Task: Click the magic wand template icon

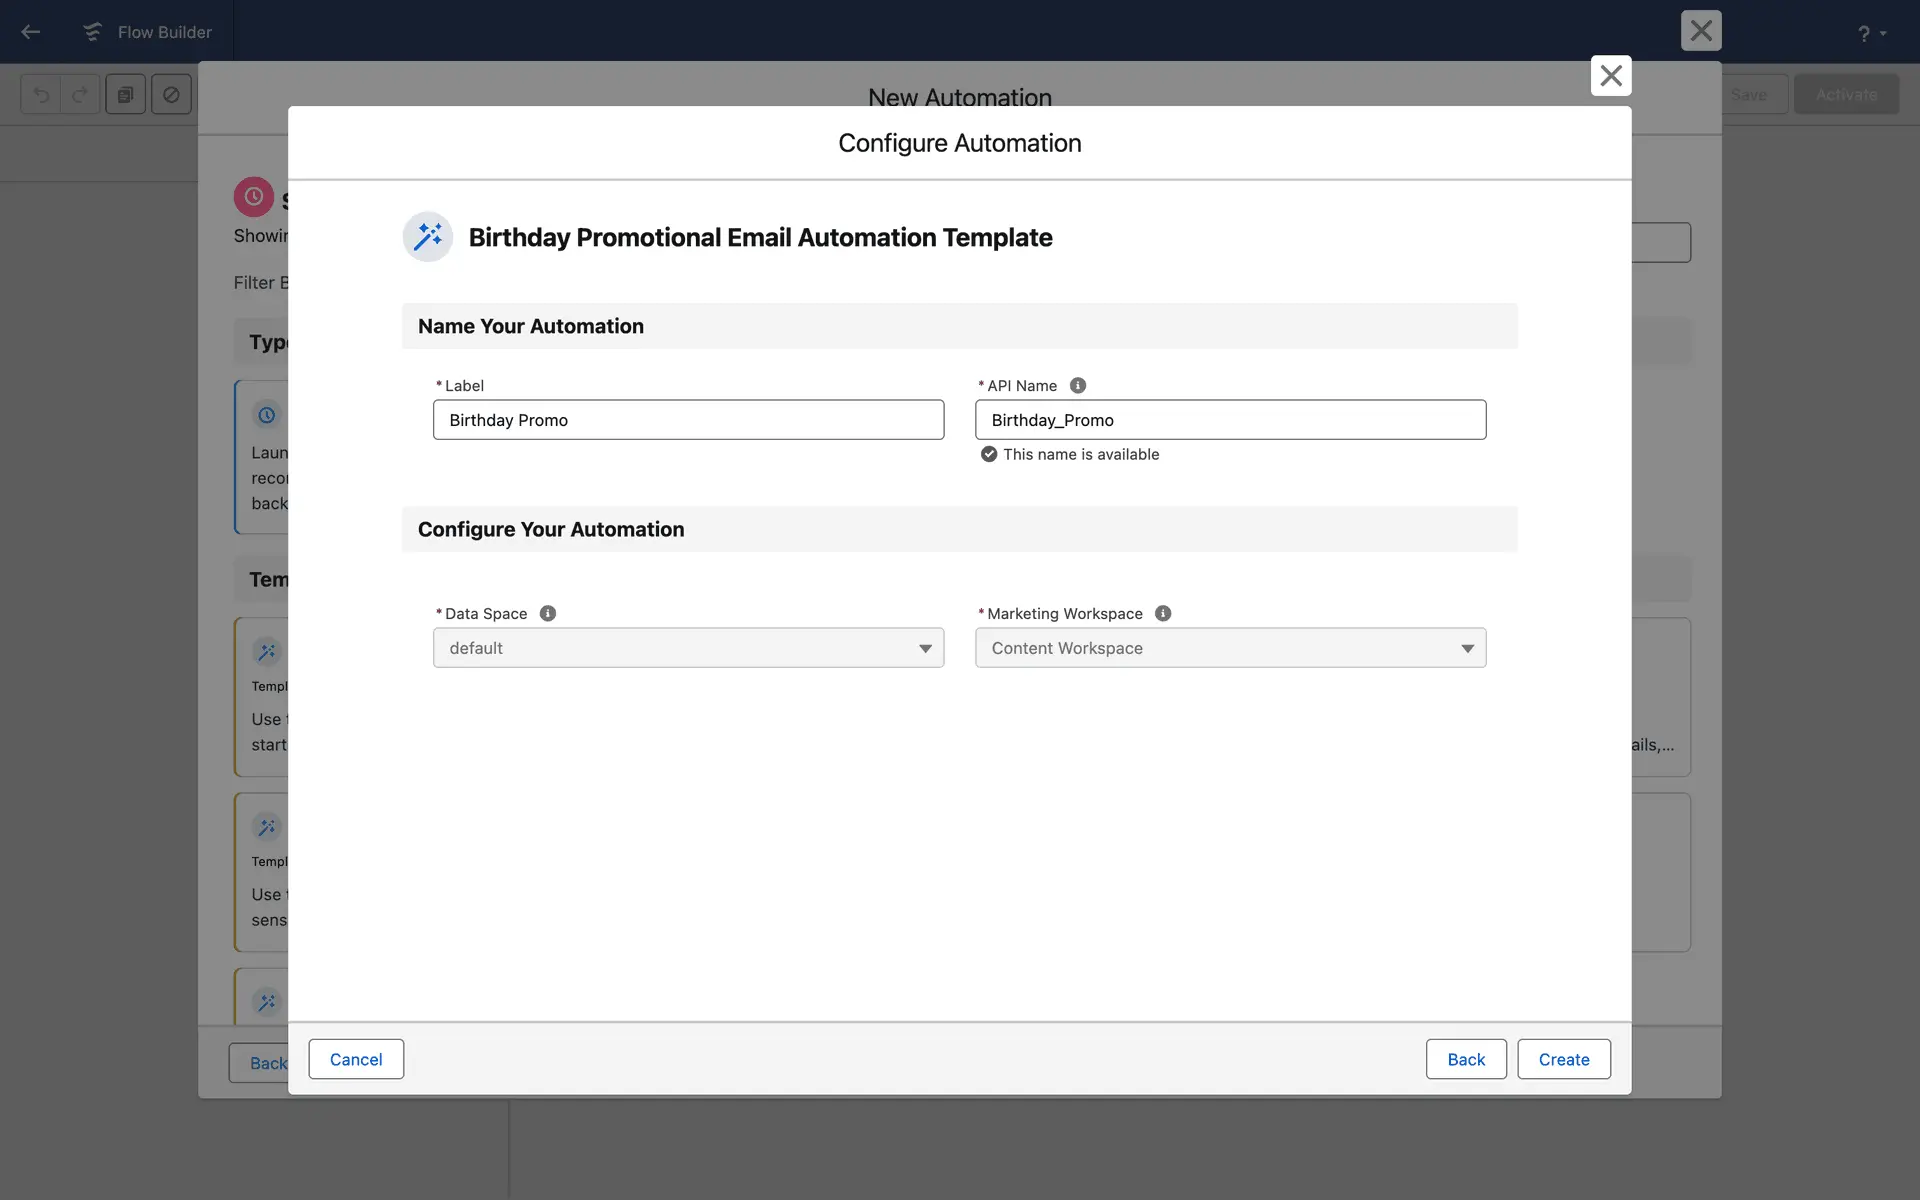Action: tap(428, 237)
